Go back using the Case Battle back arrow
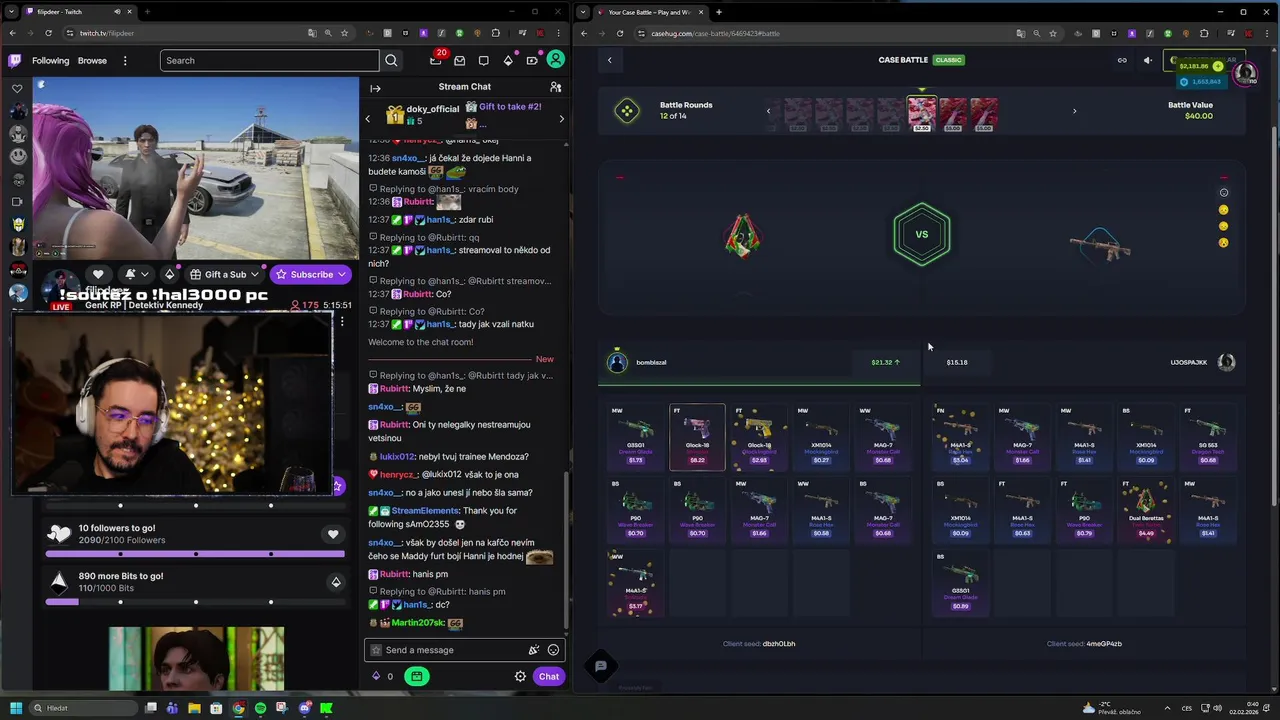1280x720 pixels. click(609, 60)
